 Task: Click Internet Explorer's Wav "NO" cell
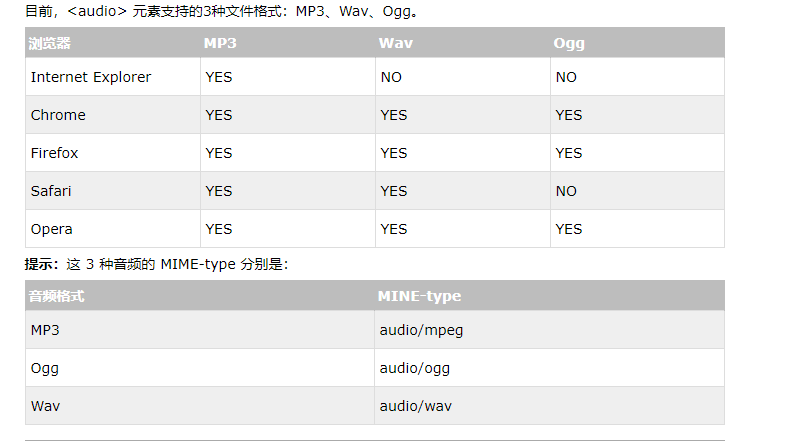391,77
